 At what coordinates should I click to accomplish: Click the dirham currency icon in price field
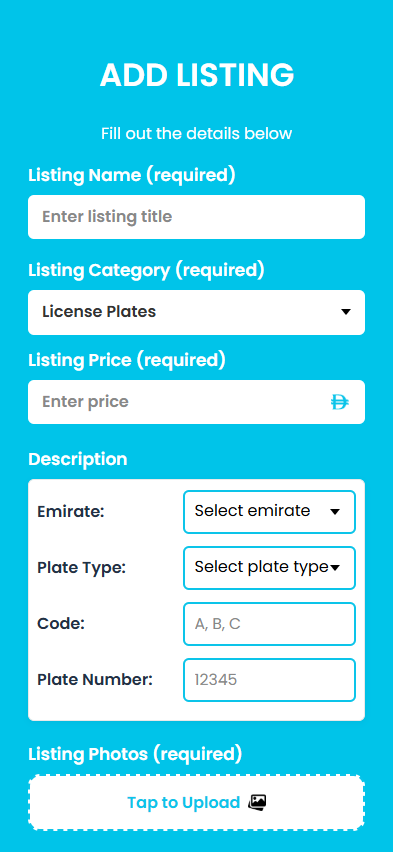click(340, 402)
